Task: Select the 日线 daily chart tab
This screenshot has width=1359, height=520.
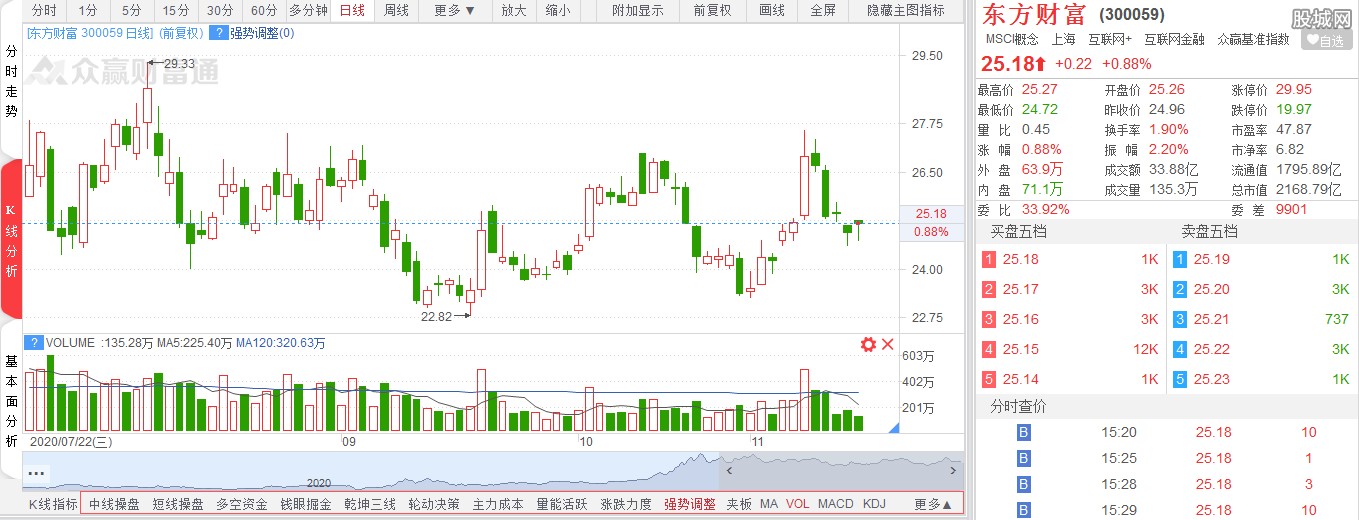Action: pyautogui.click(x=352, y=11)
